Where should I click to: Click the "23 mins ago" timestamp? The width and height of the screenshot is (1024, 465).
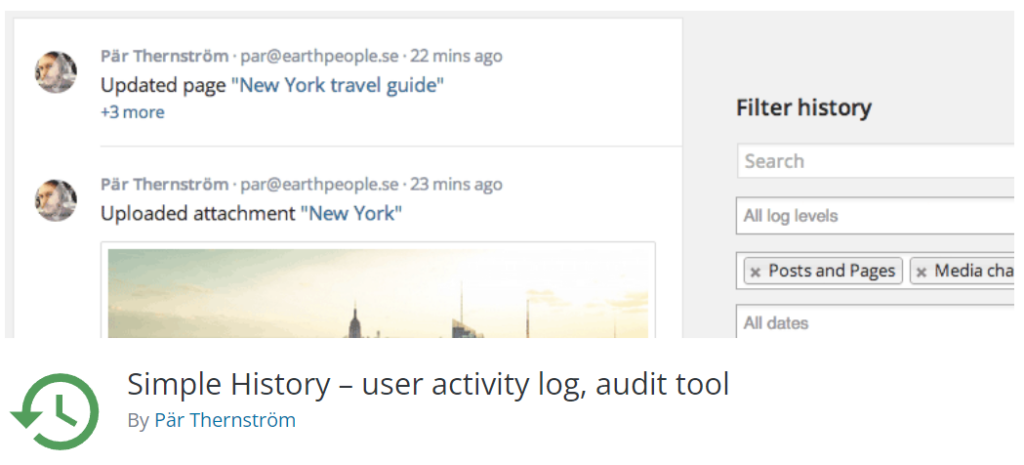pos(456,185)
